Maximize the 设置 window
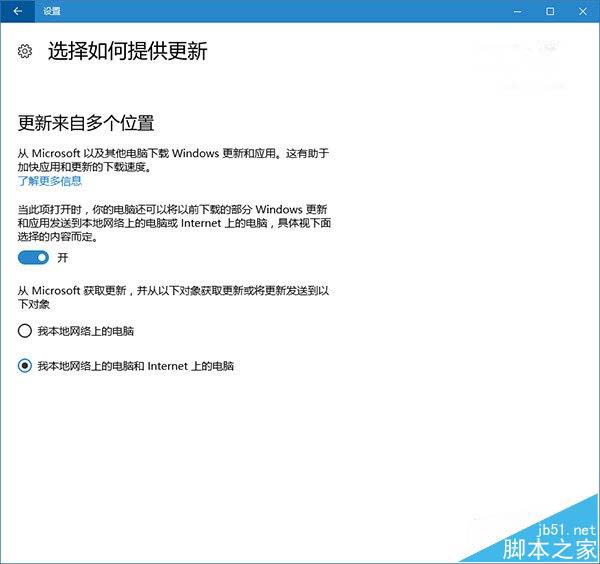The image size is (600, 564). [x=550, y=11]
